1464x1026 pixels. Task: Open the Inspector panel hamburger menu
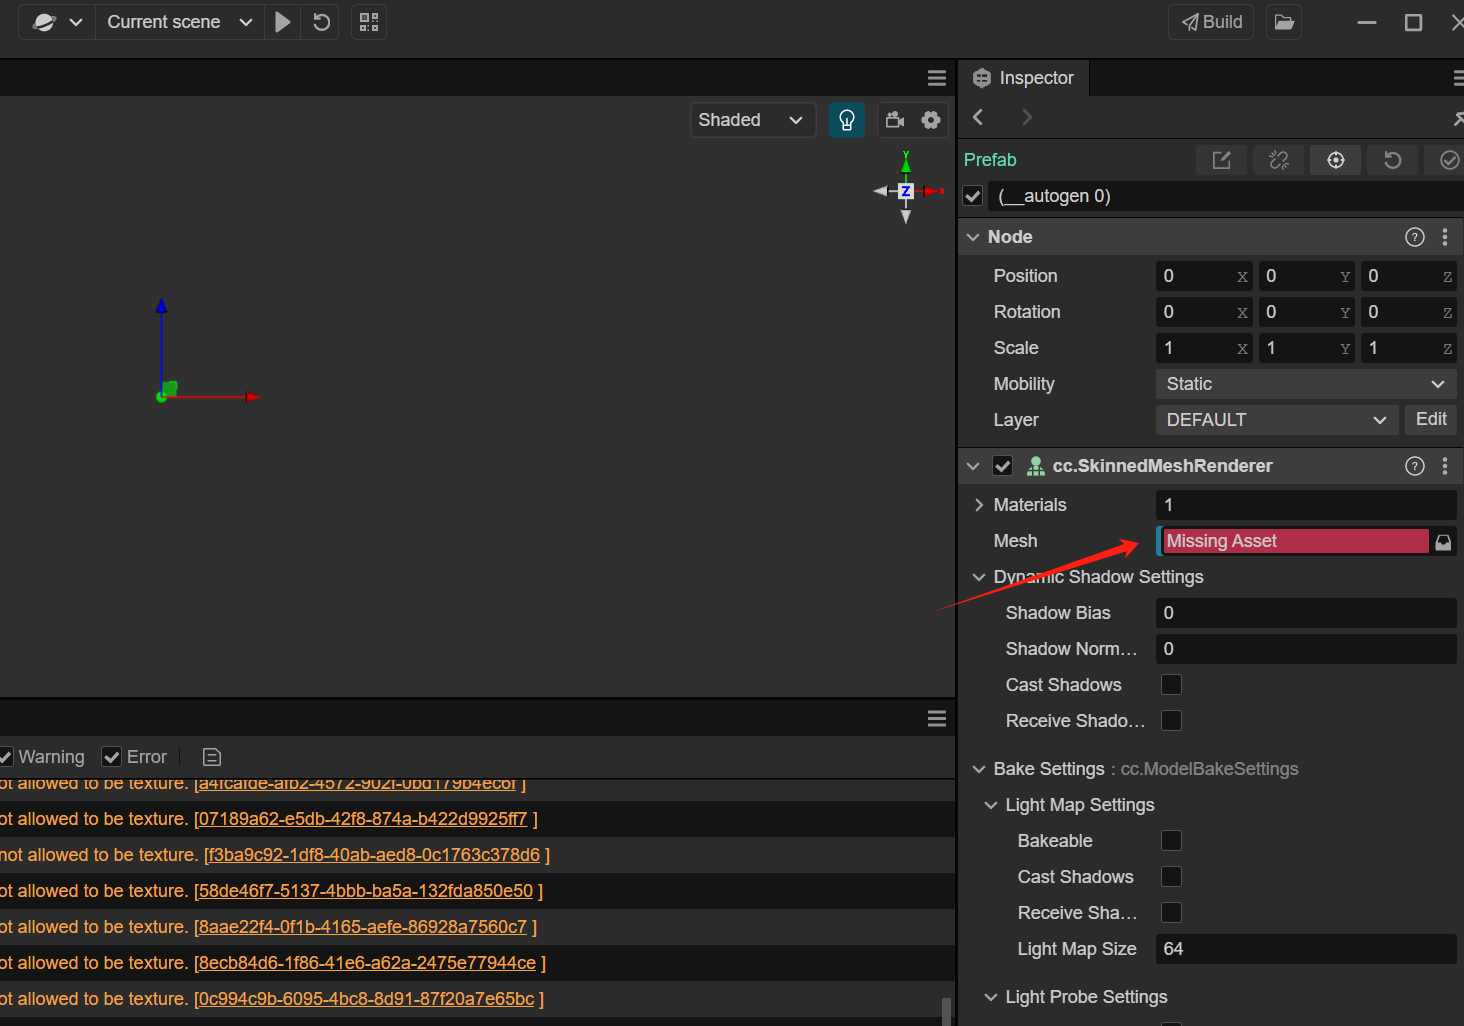[x=1458, y=78]
